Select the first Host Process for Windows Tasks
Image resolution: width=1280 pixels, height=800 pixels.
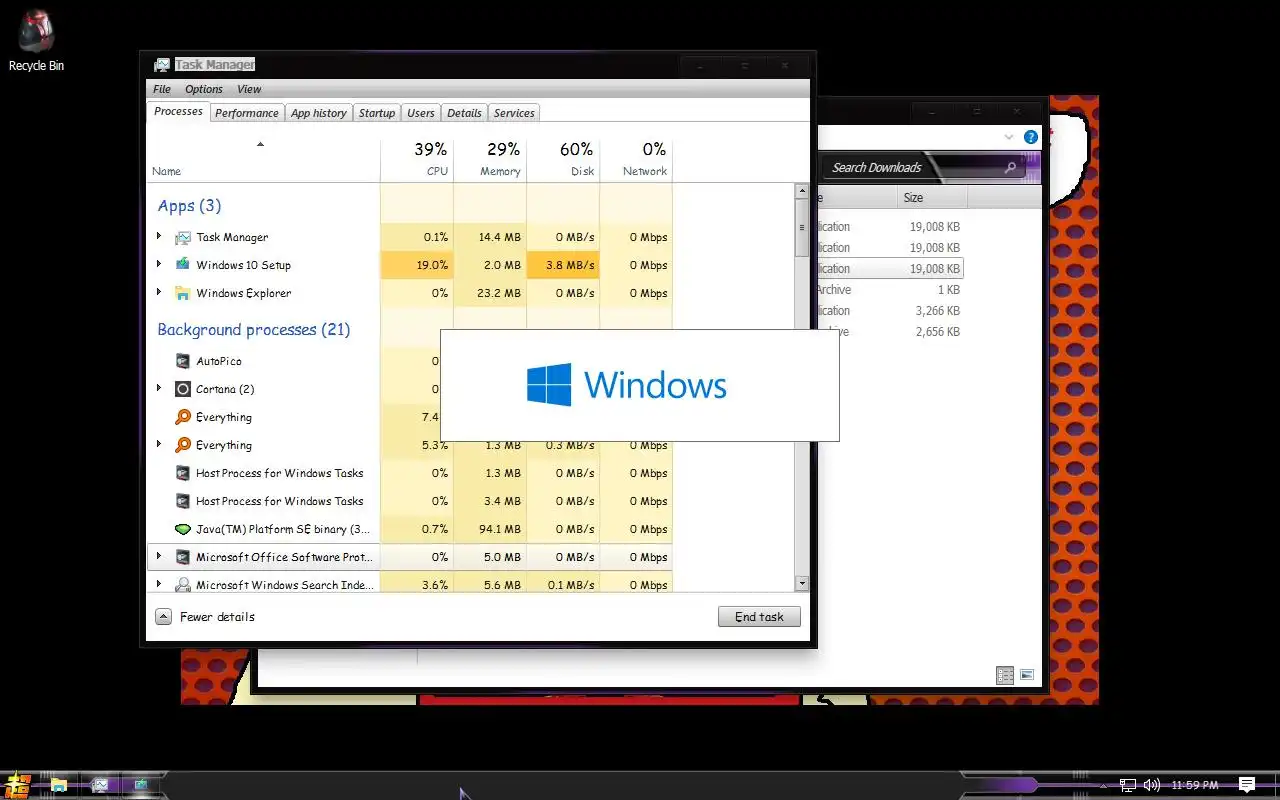tap(280, 473)
